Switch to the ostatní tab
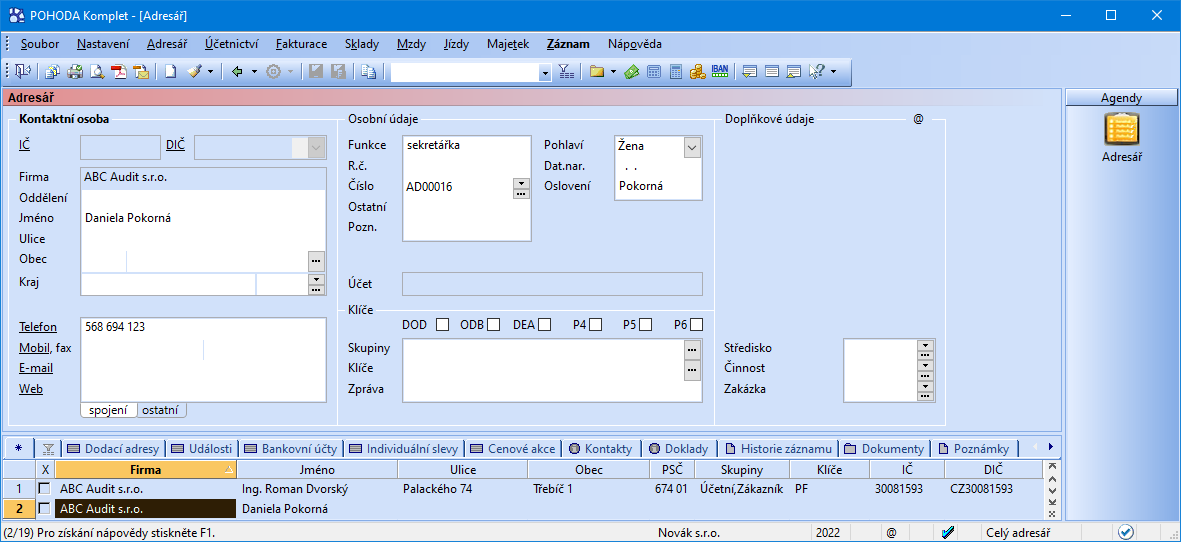The image size is (1181, 542). coord(162,410)
